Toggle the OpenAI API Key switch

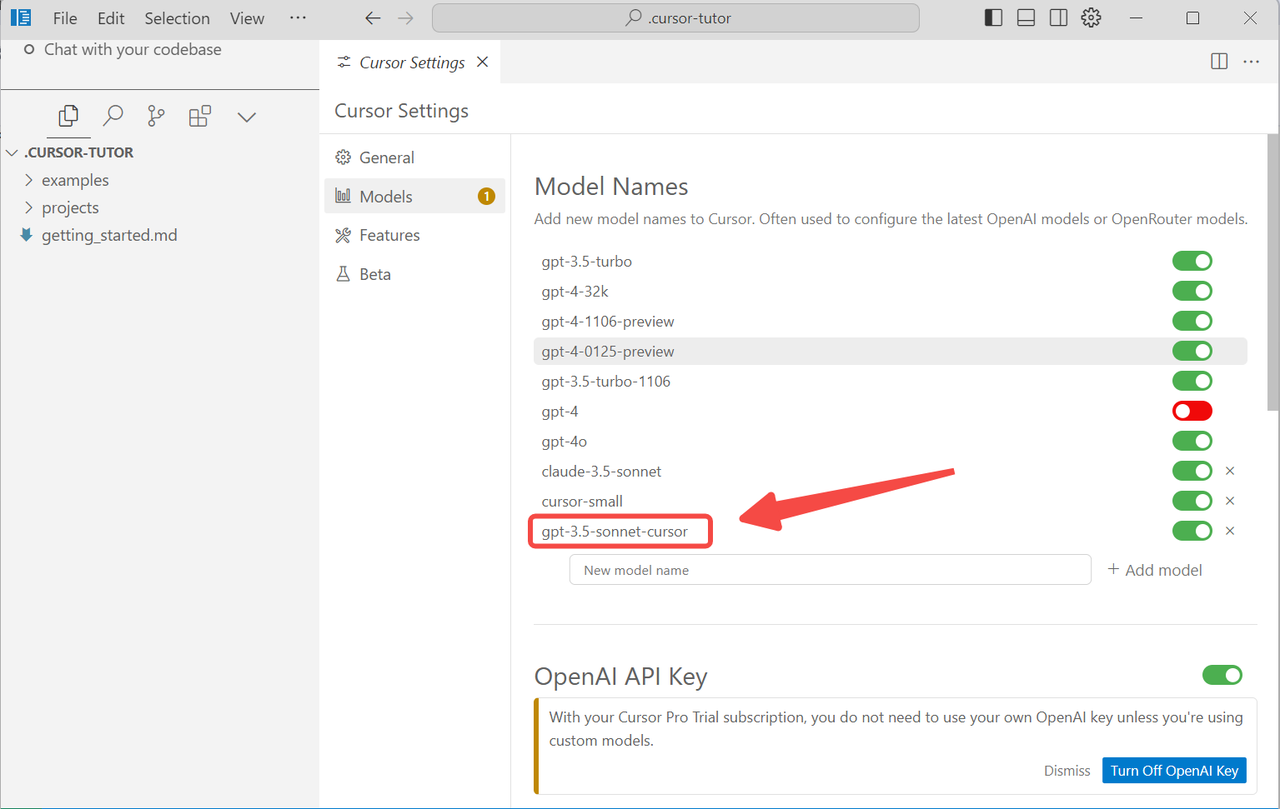(1222, 675)
